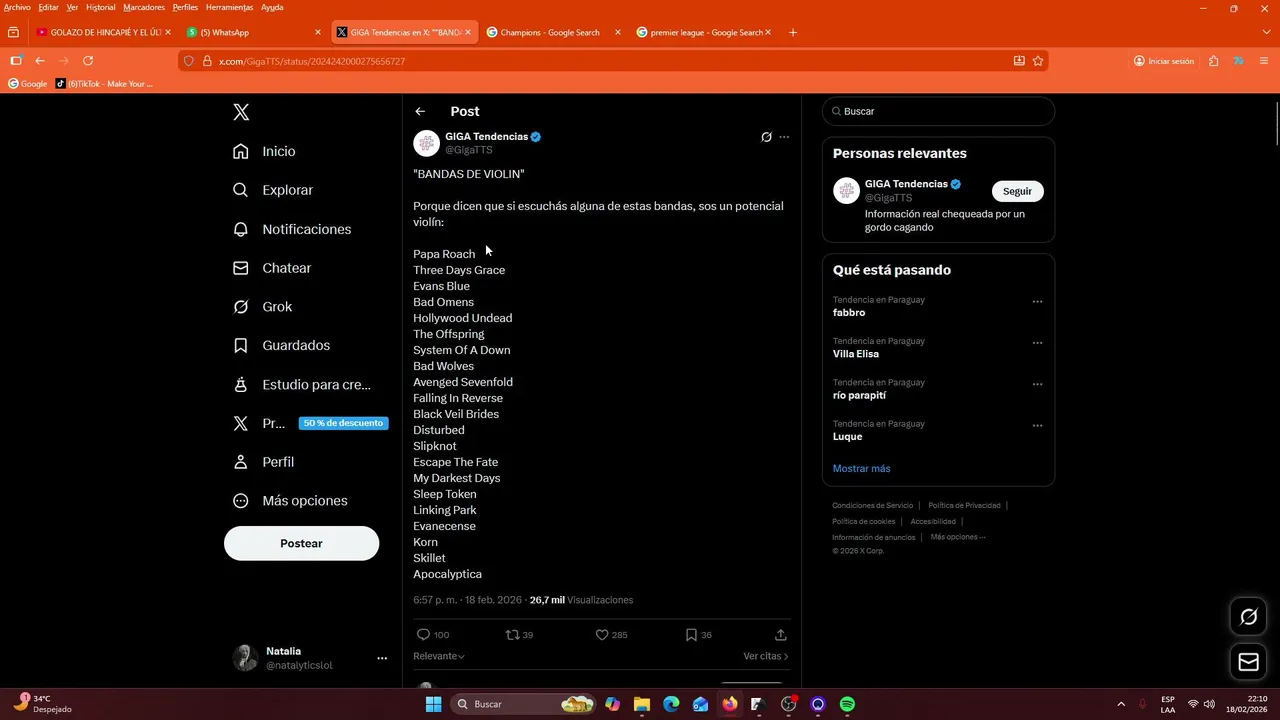Open Windows Start menu
The width and height of the screenshot is (1280, 720).
433,704
